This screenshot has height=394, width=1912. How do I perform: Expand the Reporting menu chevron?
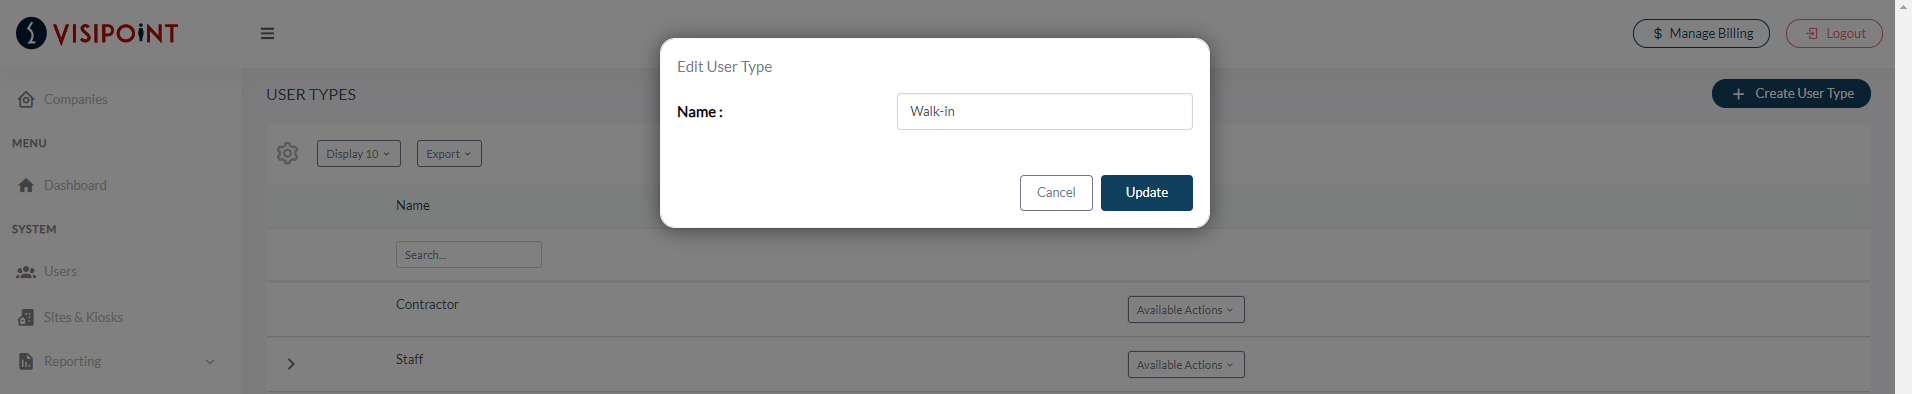coord(210,362)
